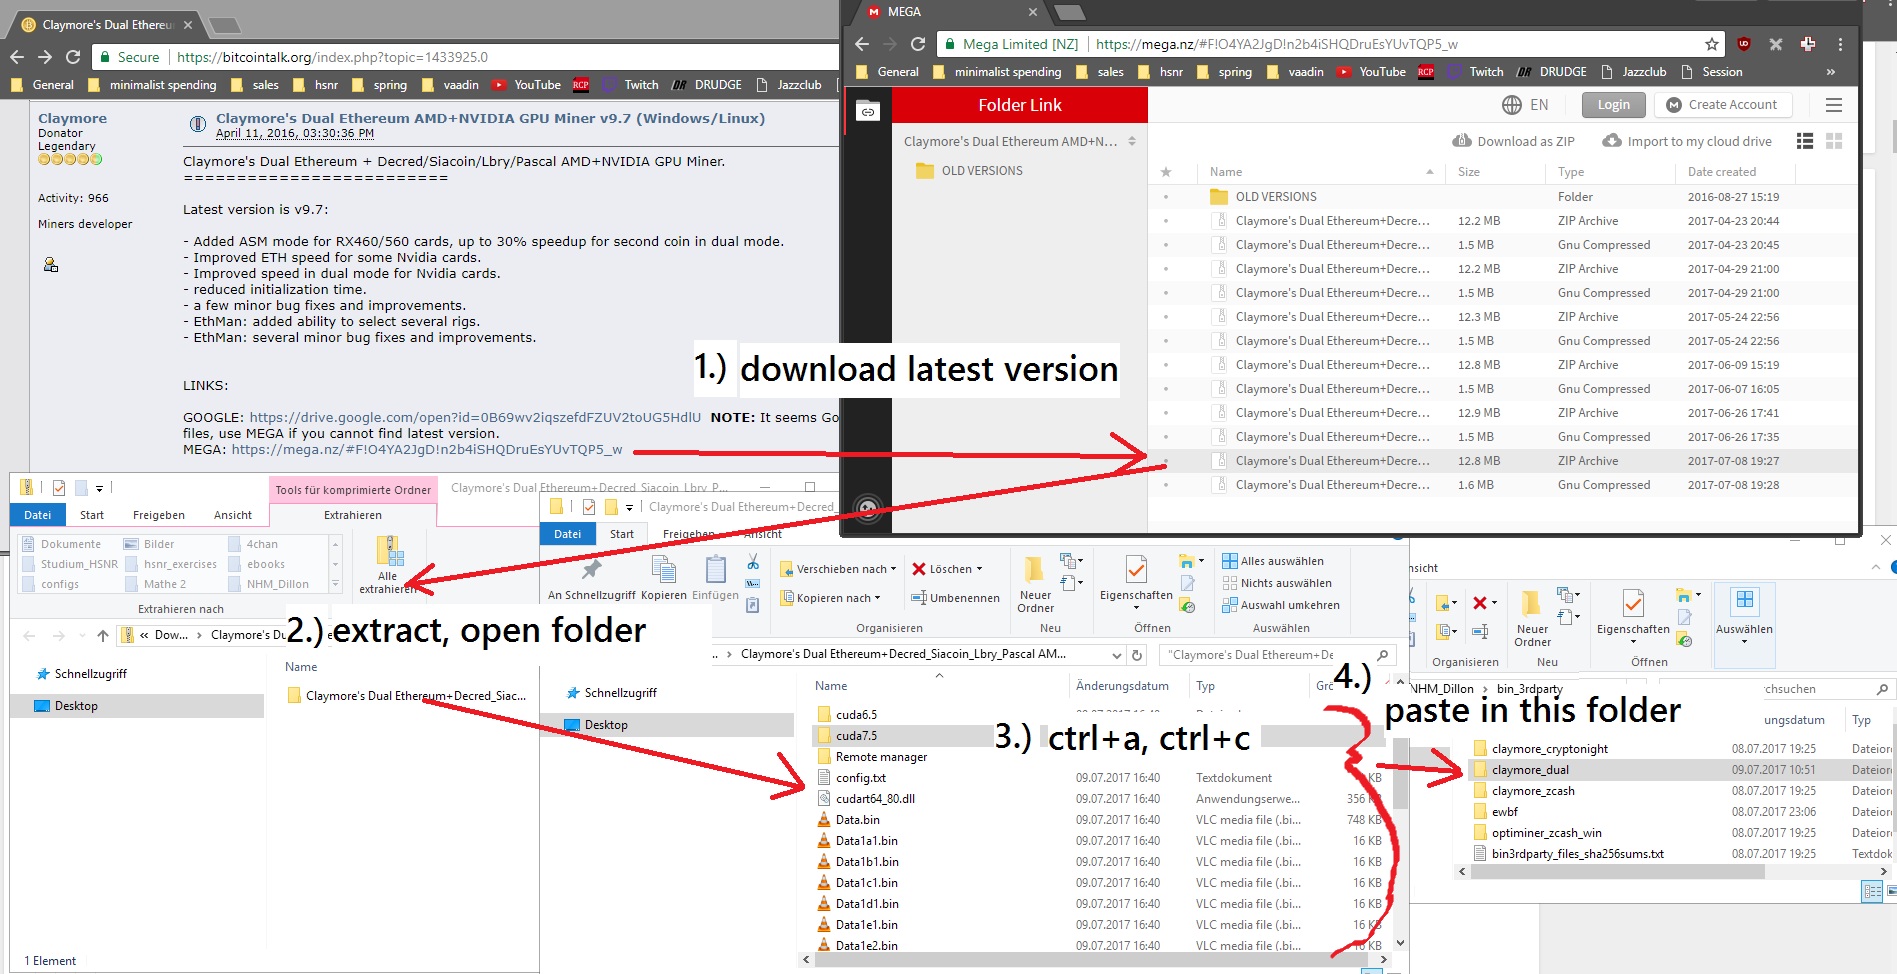Select cuda7.5 folder in middle explorer
The image size is (1897, 974).
tap(856, 736)
